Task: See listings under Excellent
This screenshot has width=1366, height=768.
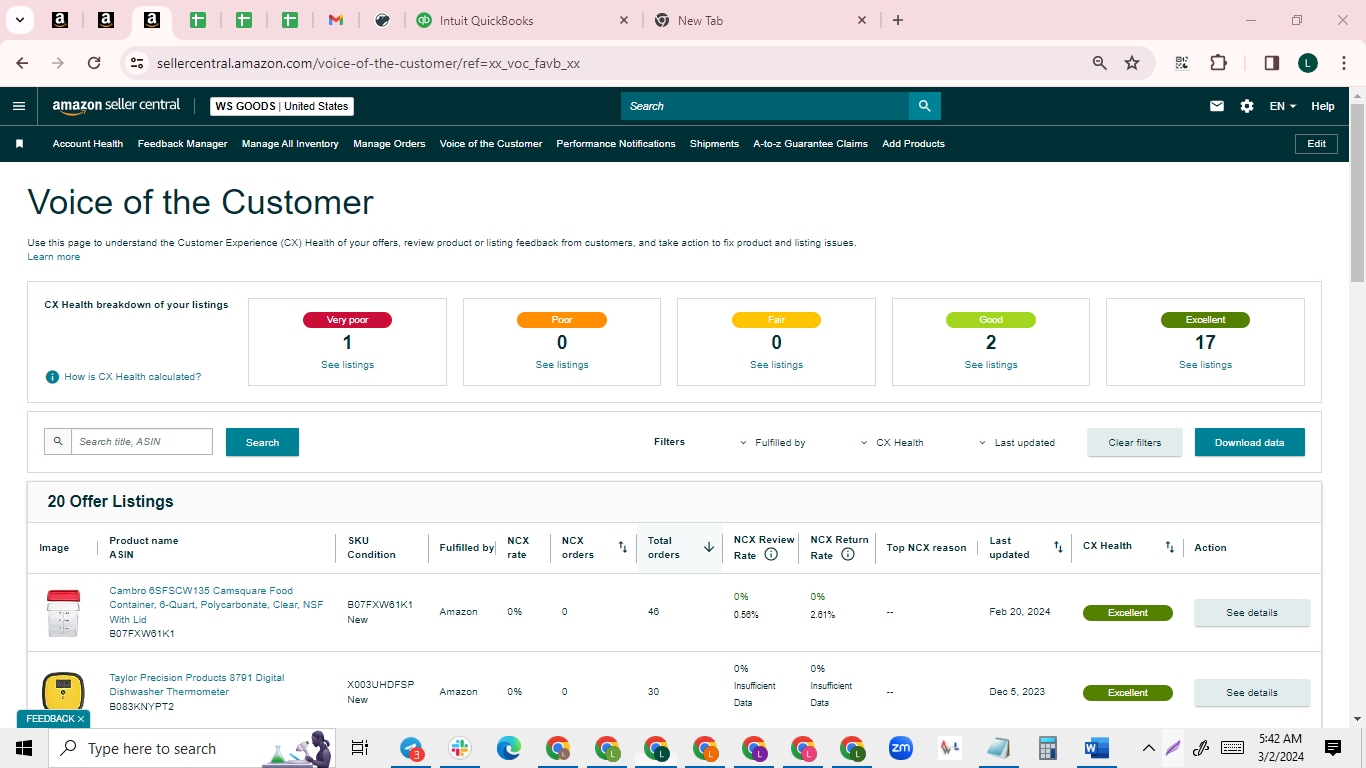Action: (x=1205, y=365)
